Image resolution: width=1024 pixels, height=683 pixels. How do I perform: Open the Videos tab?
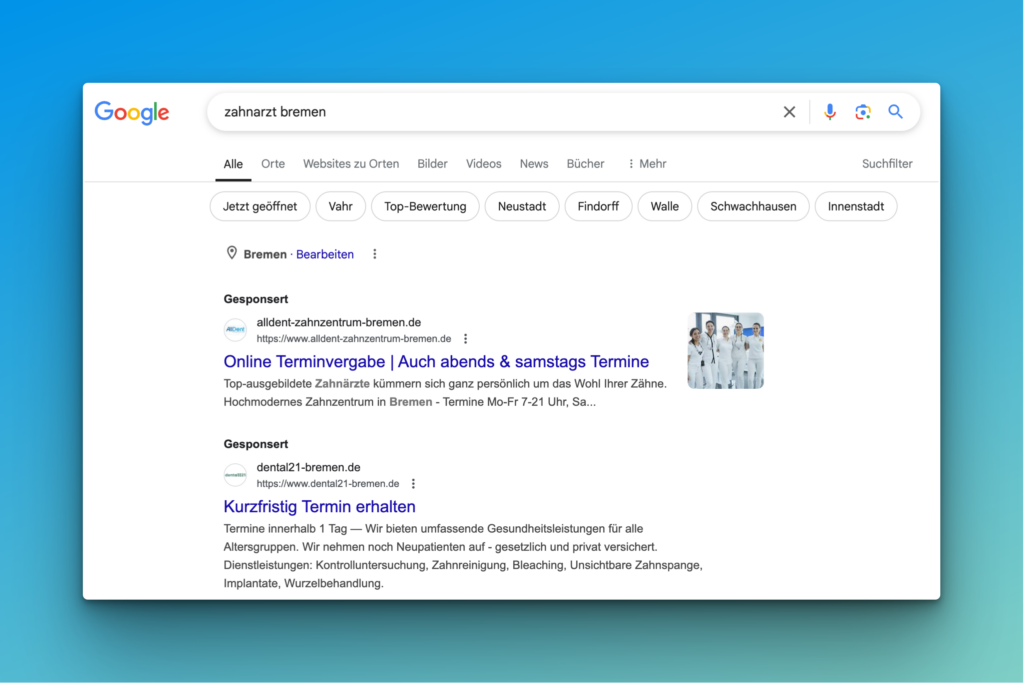pos(483,164)
